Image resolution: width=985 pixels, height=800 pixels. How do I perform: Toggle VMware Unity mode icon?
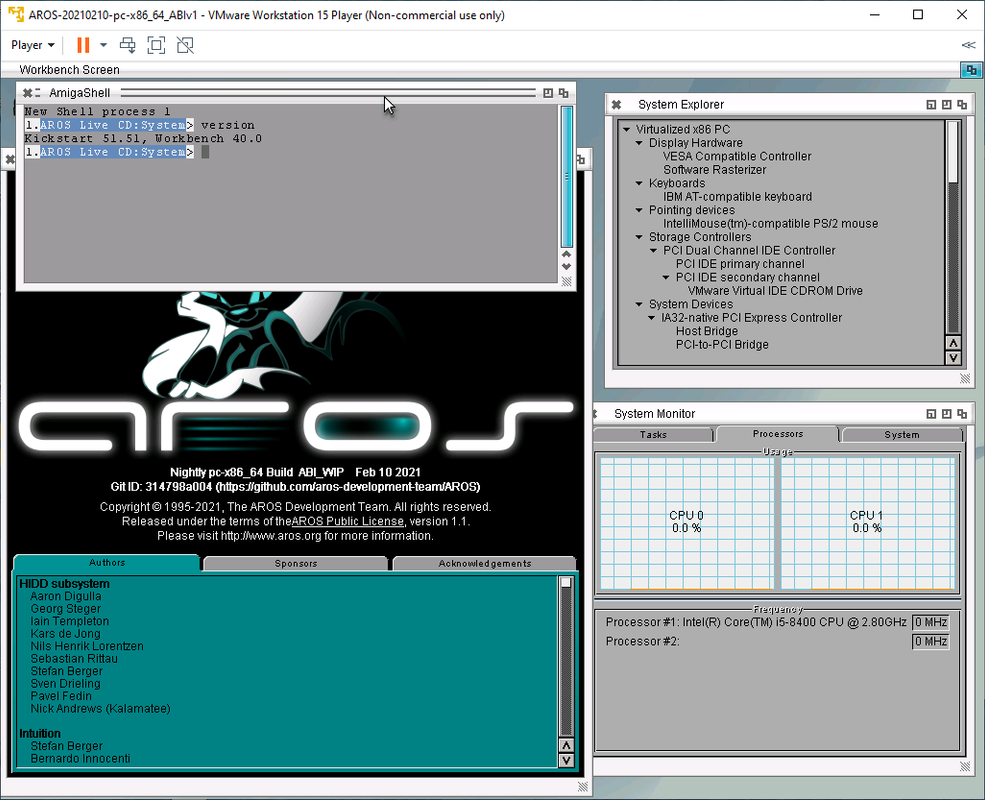pos(185,45)
